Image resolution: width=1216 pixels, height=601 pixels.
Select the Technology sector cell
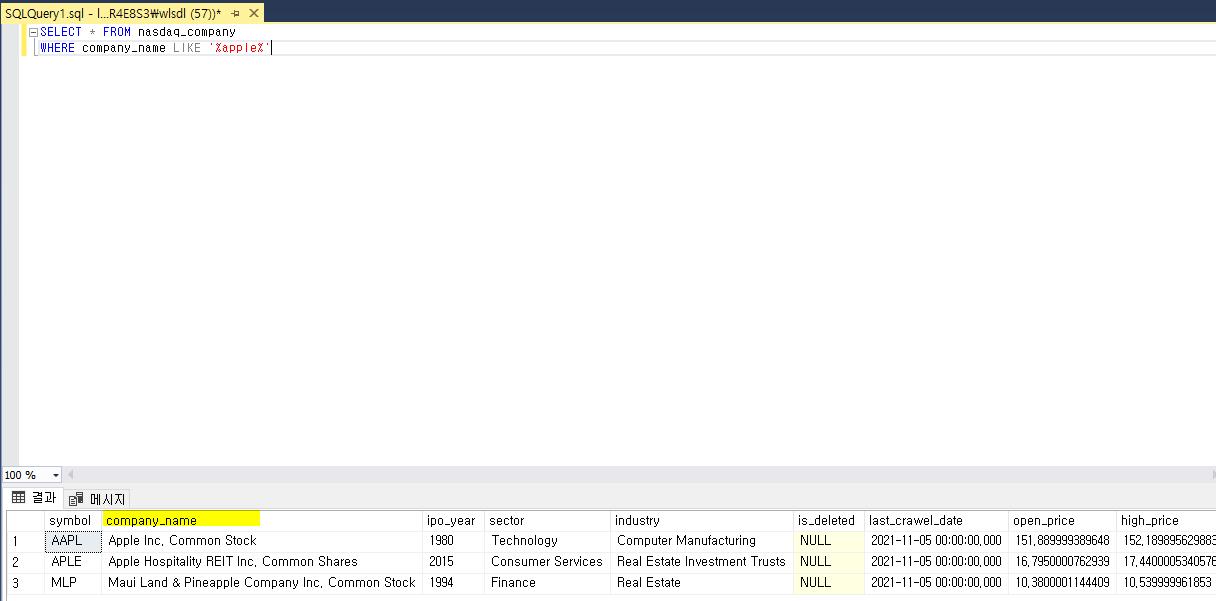548,541
